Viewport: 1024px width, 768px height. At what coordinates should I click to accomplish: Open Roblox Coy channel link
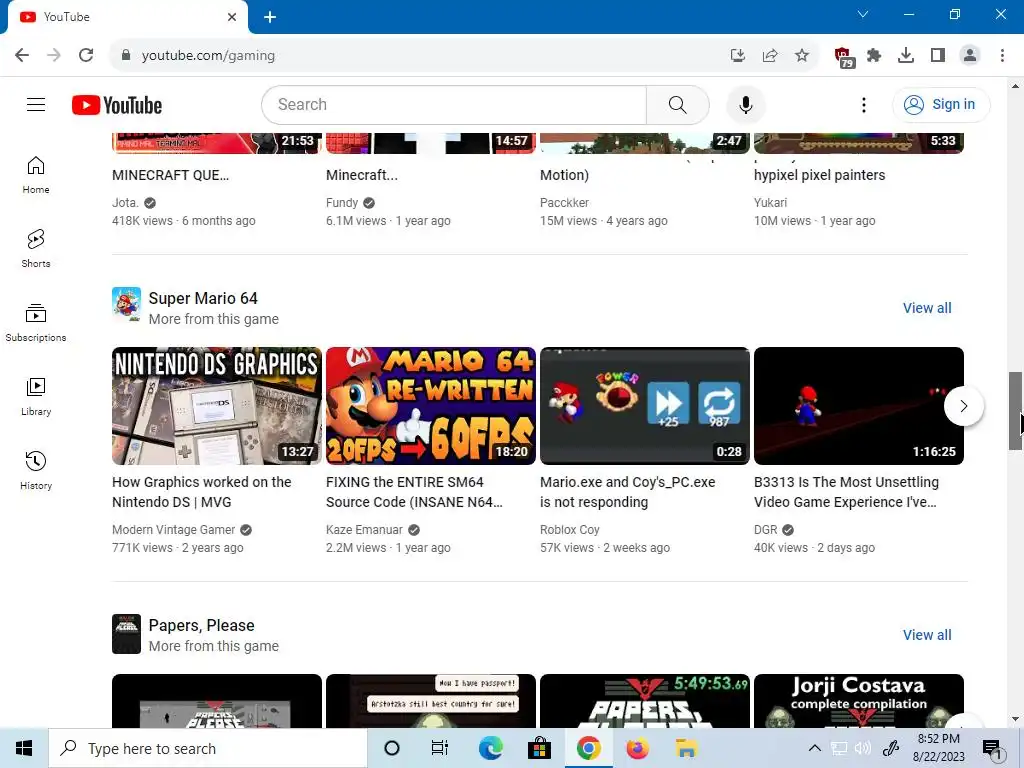click(x=569, y=530)
